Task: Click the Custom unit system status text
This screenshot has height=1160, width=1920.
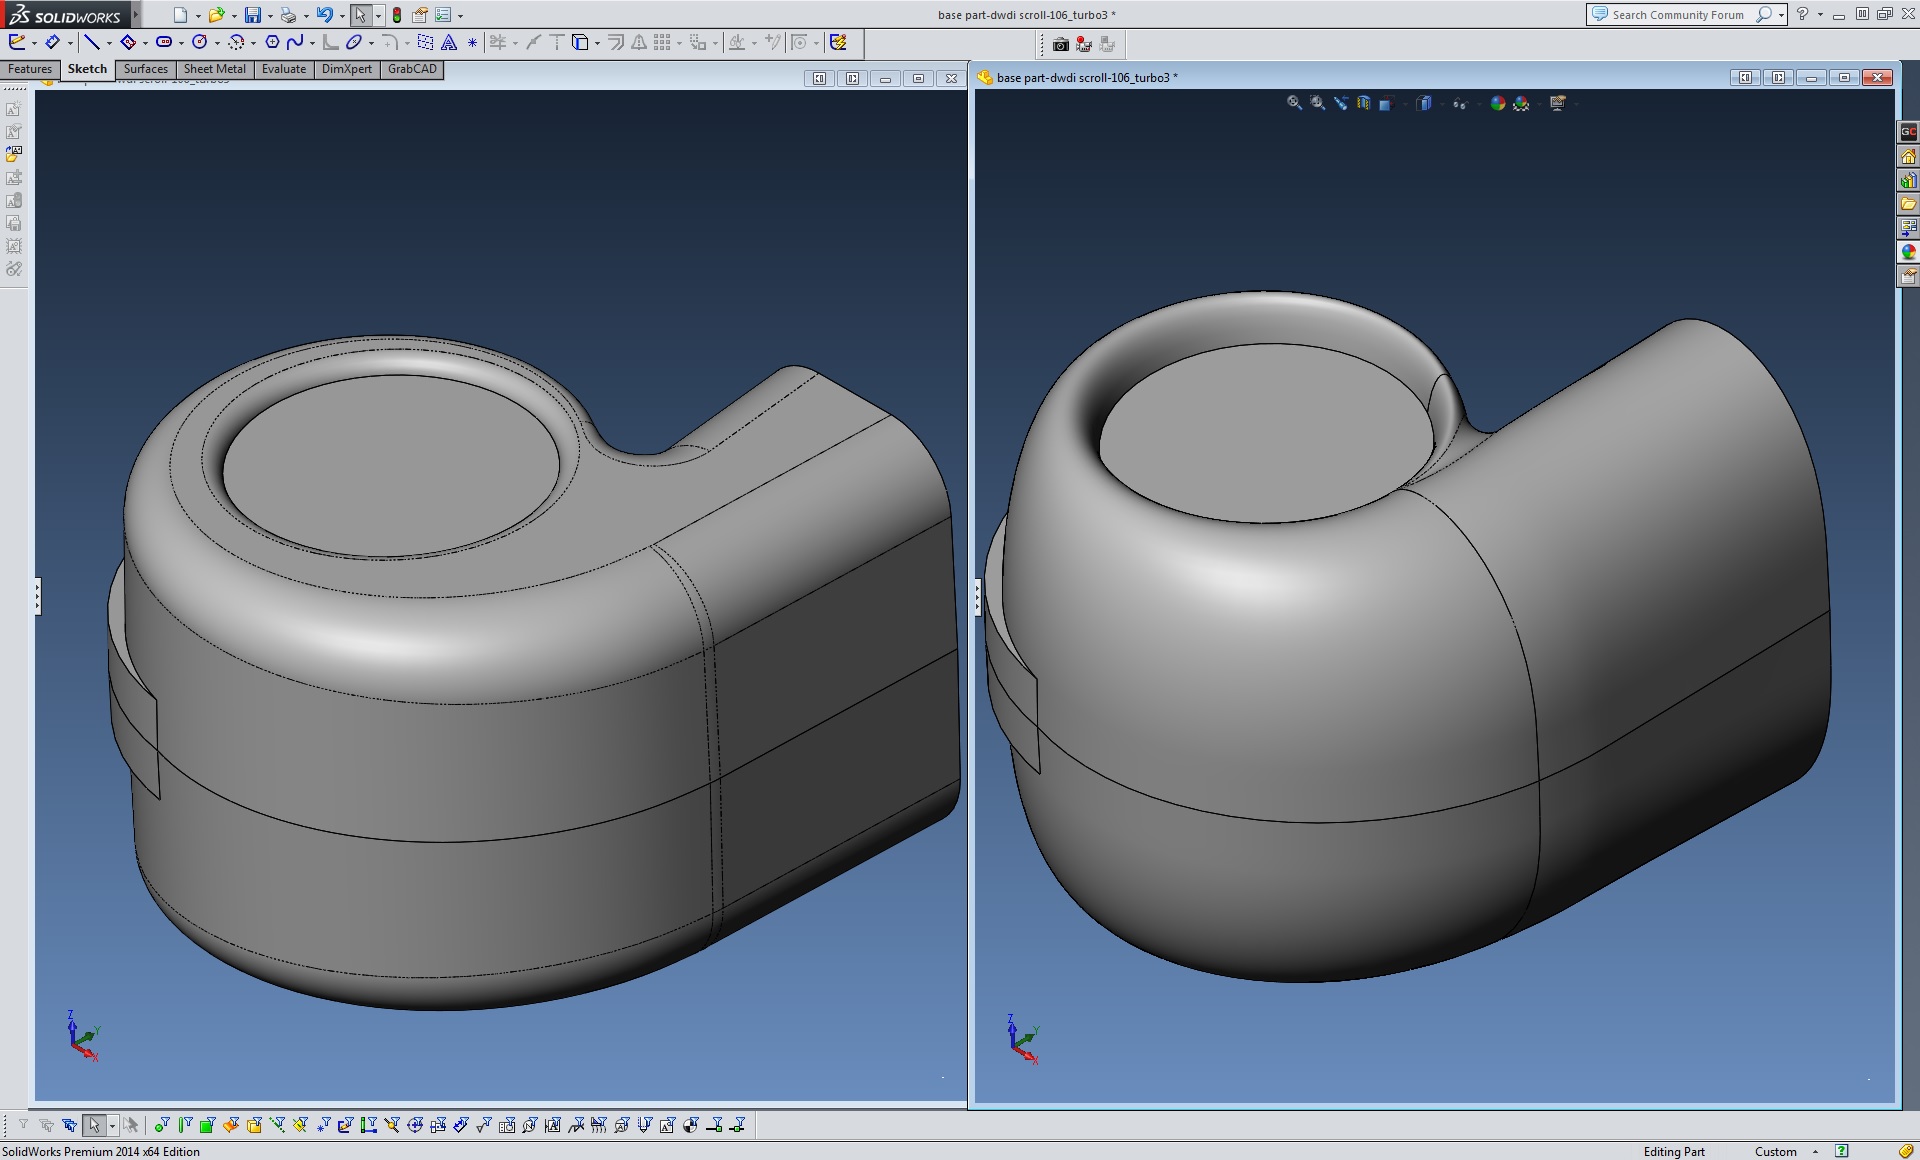Action: (1775, 1151)
